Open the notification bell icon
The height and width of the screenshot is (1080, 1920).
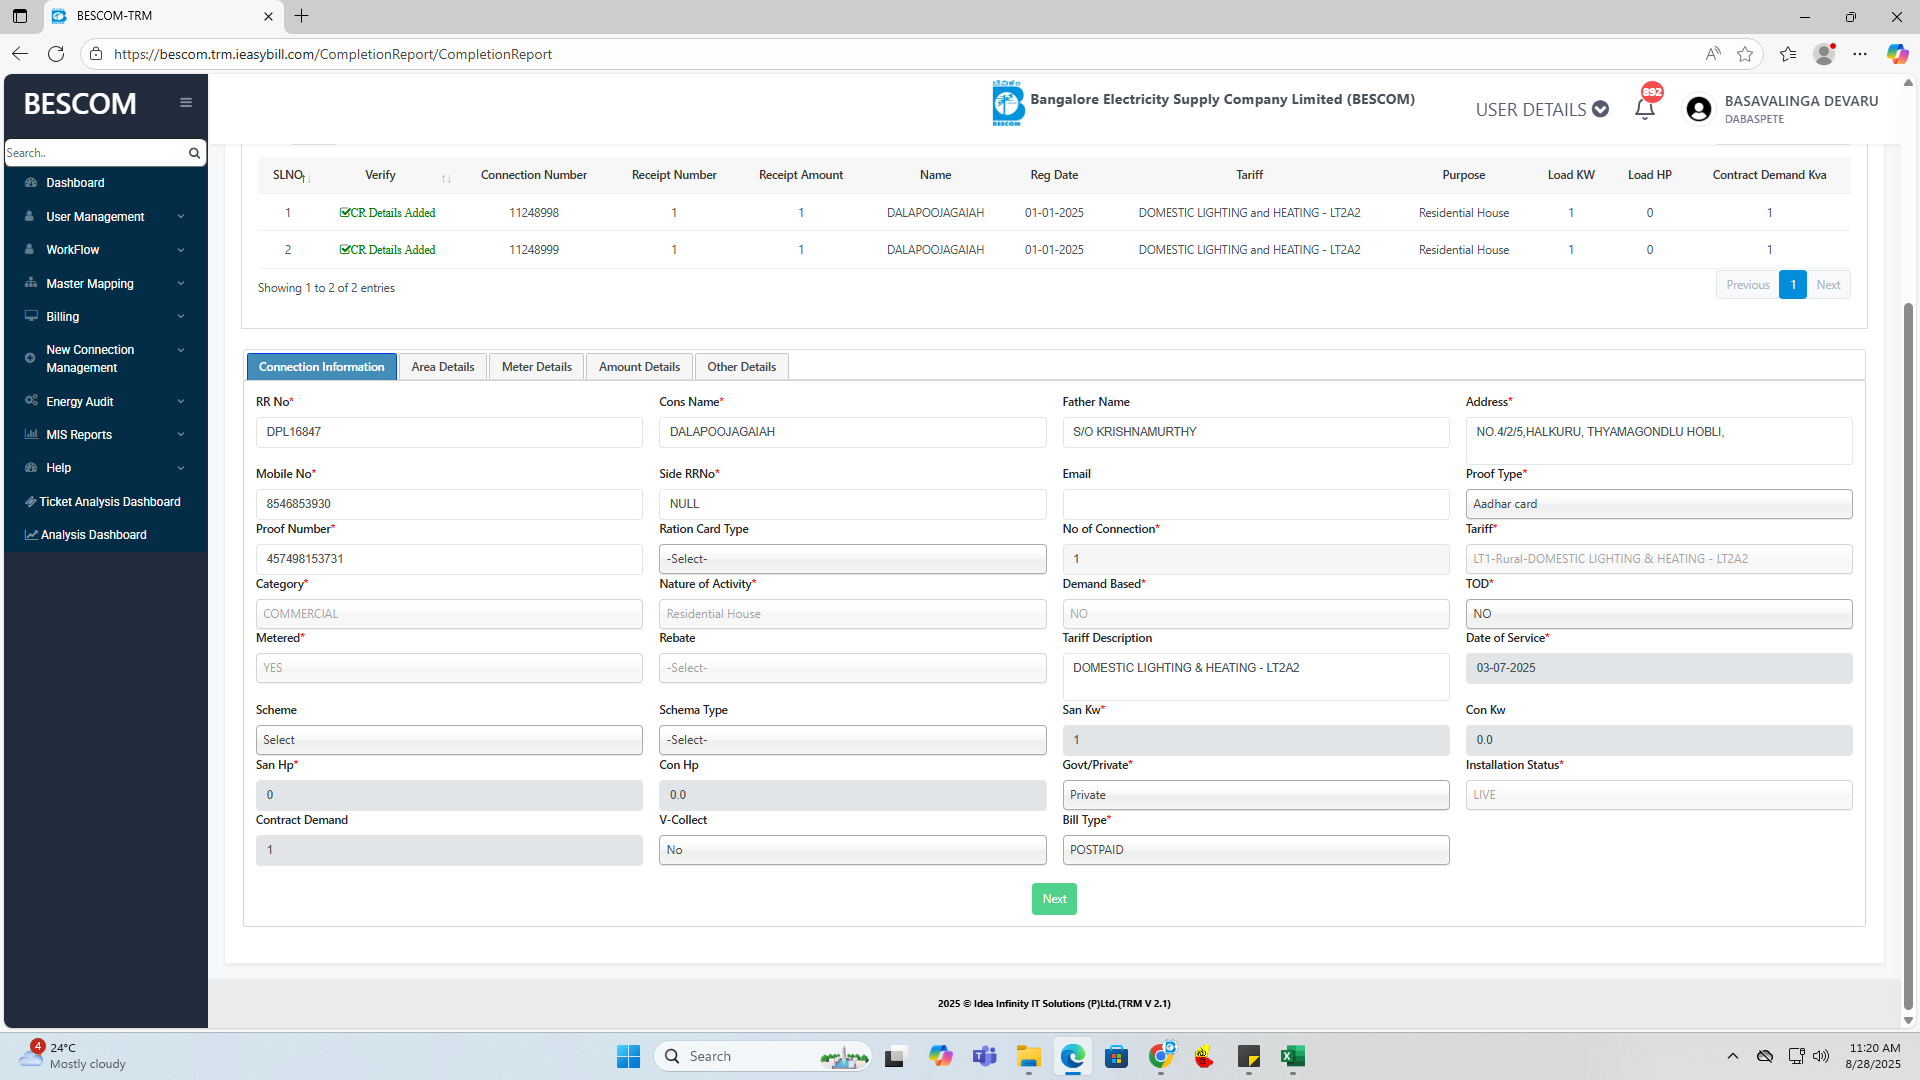coord(1644,109)
